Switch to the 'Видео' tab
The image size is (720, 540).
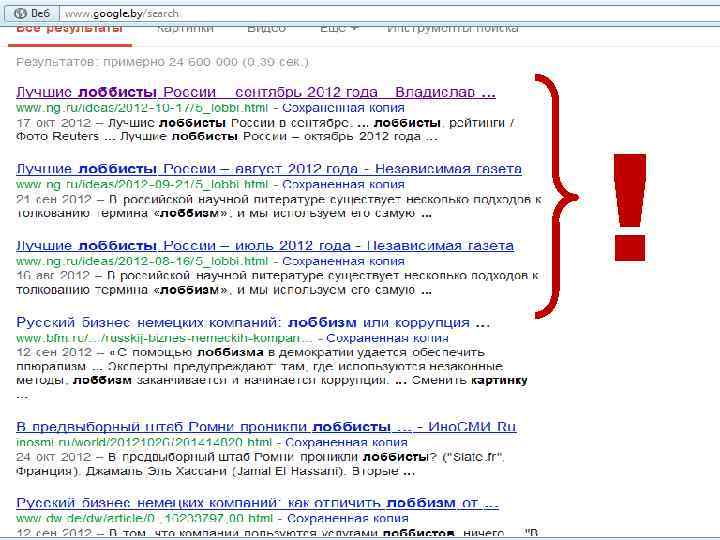(266, 28)
